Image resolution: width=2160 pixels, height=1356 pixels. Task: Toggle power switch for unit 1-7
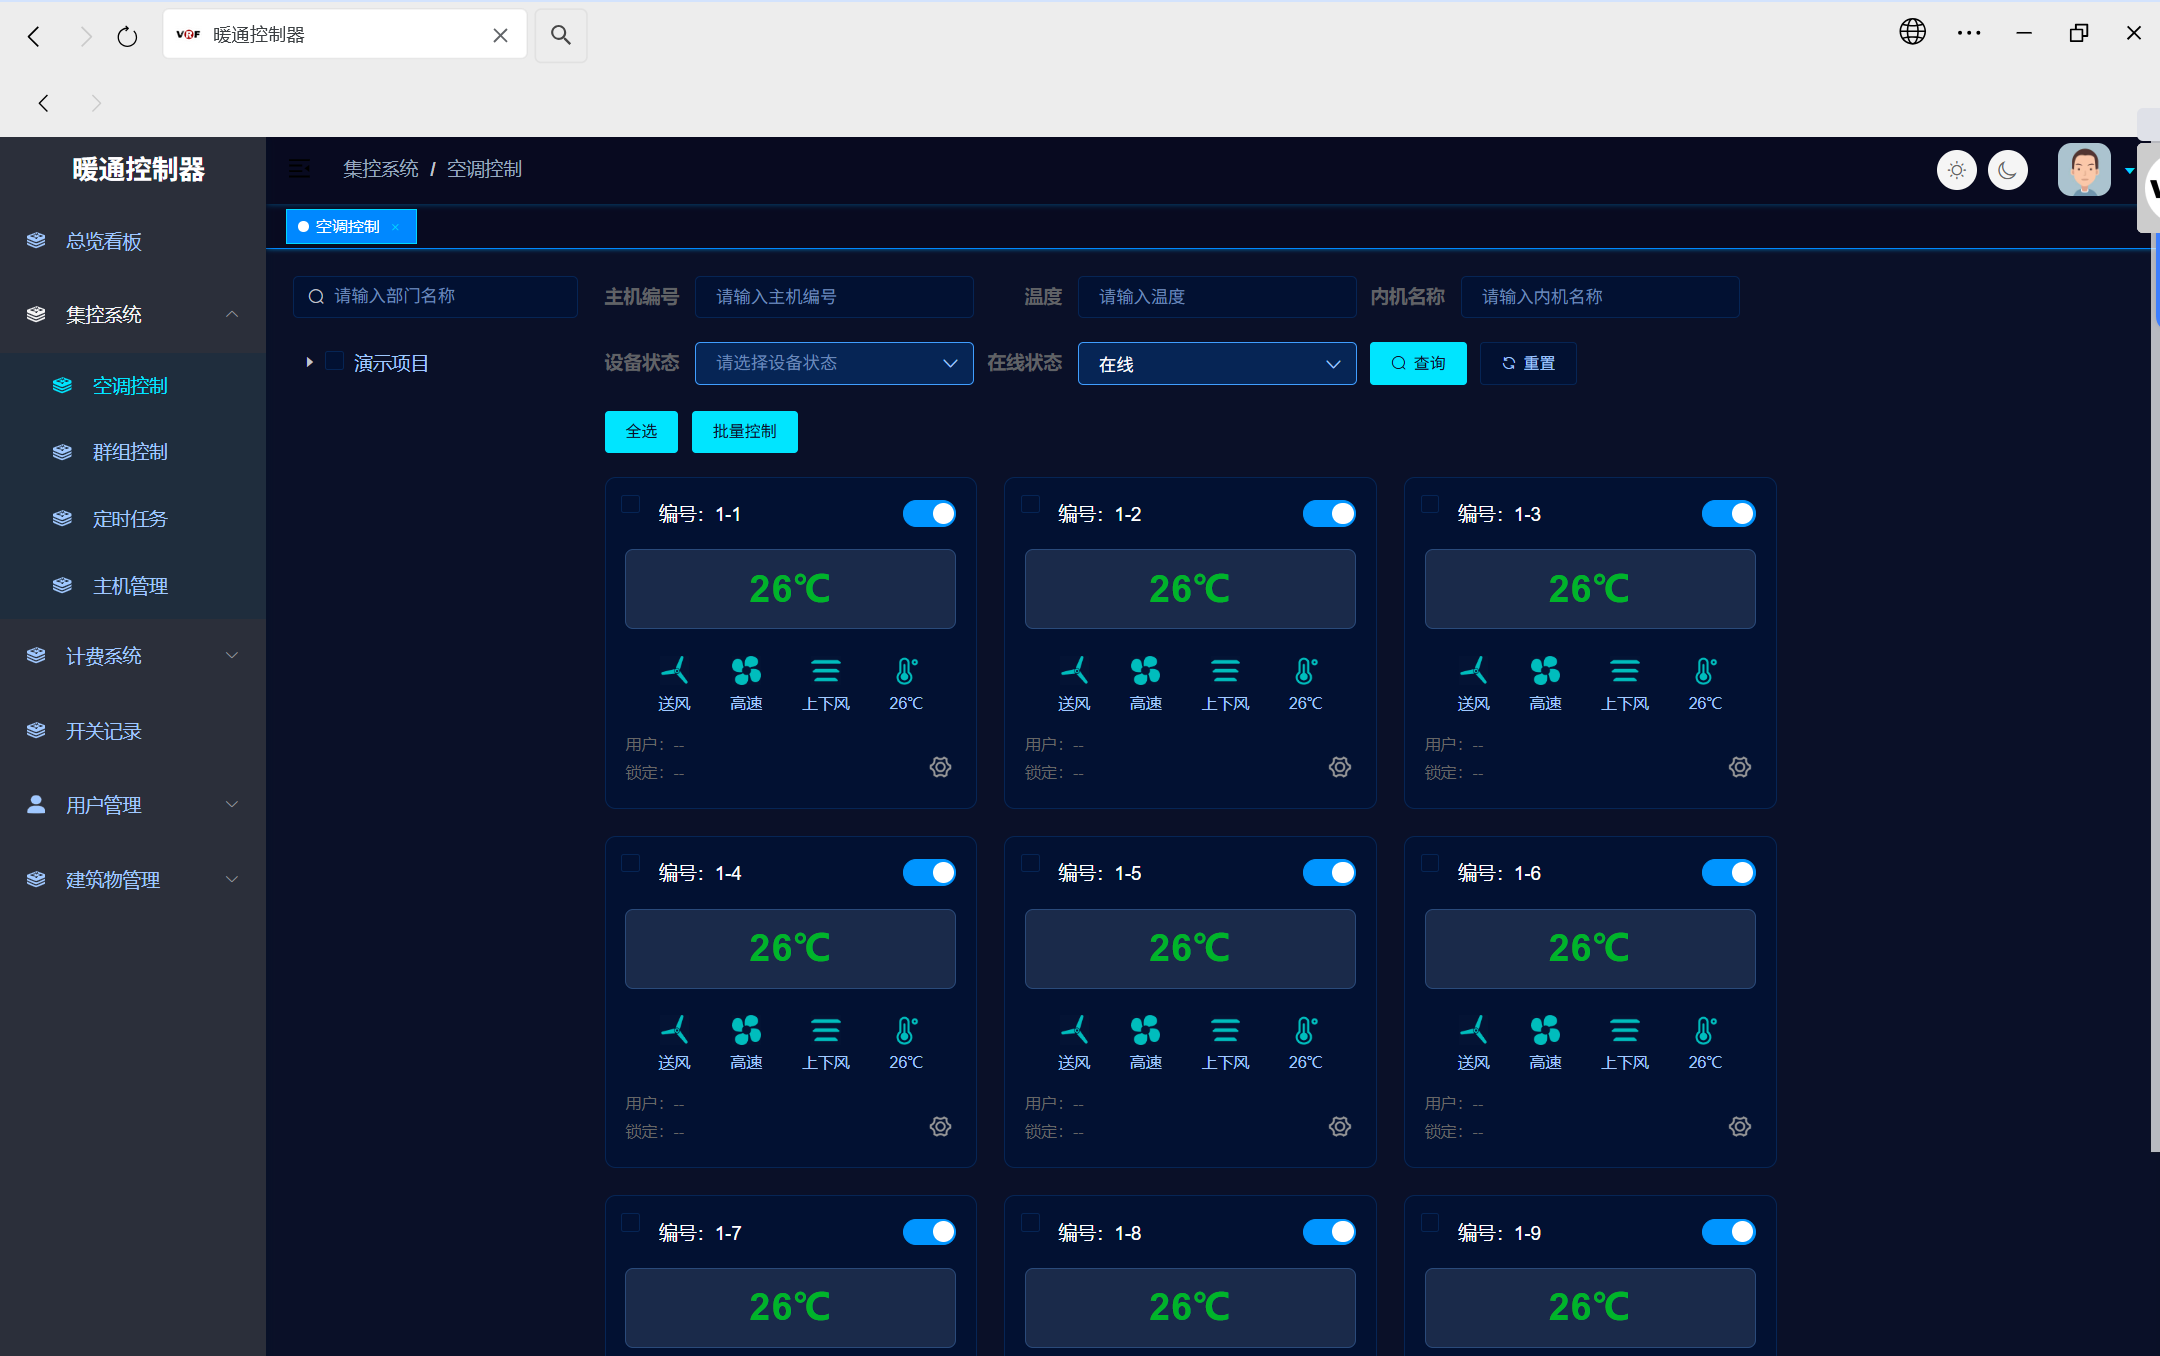(929, 1231)
